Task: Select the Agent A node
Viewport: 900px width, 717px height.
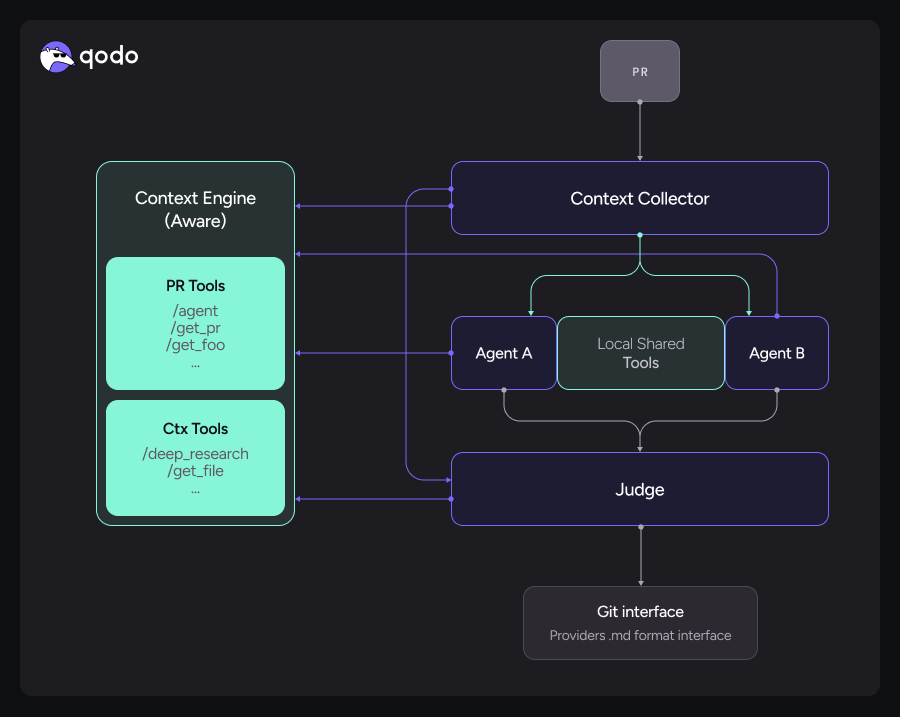Action: pos(504,353)
